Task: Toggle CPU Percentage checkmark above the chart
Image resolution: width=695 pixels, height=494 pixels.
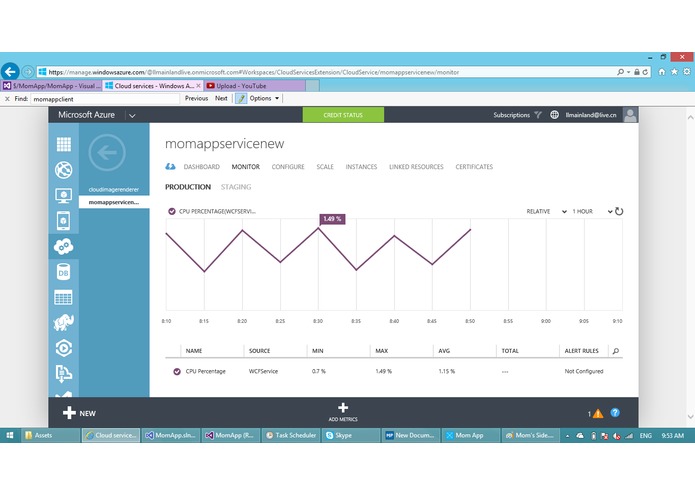Action: pyautogui.click(x=172, y=211)
